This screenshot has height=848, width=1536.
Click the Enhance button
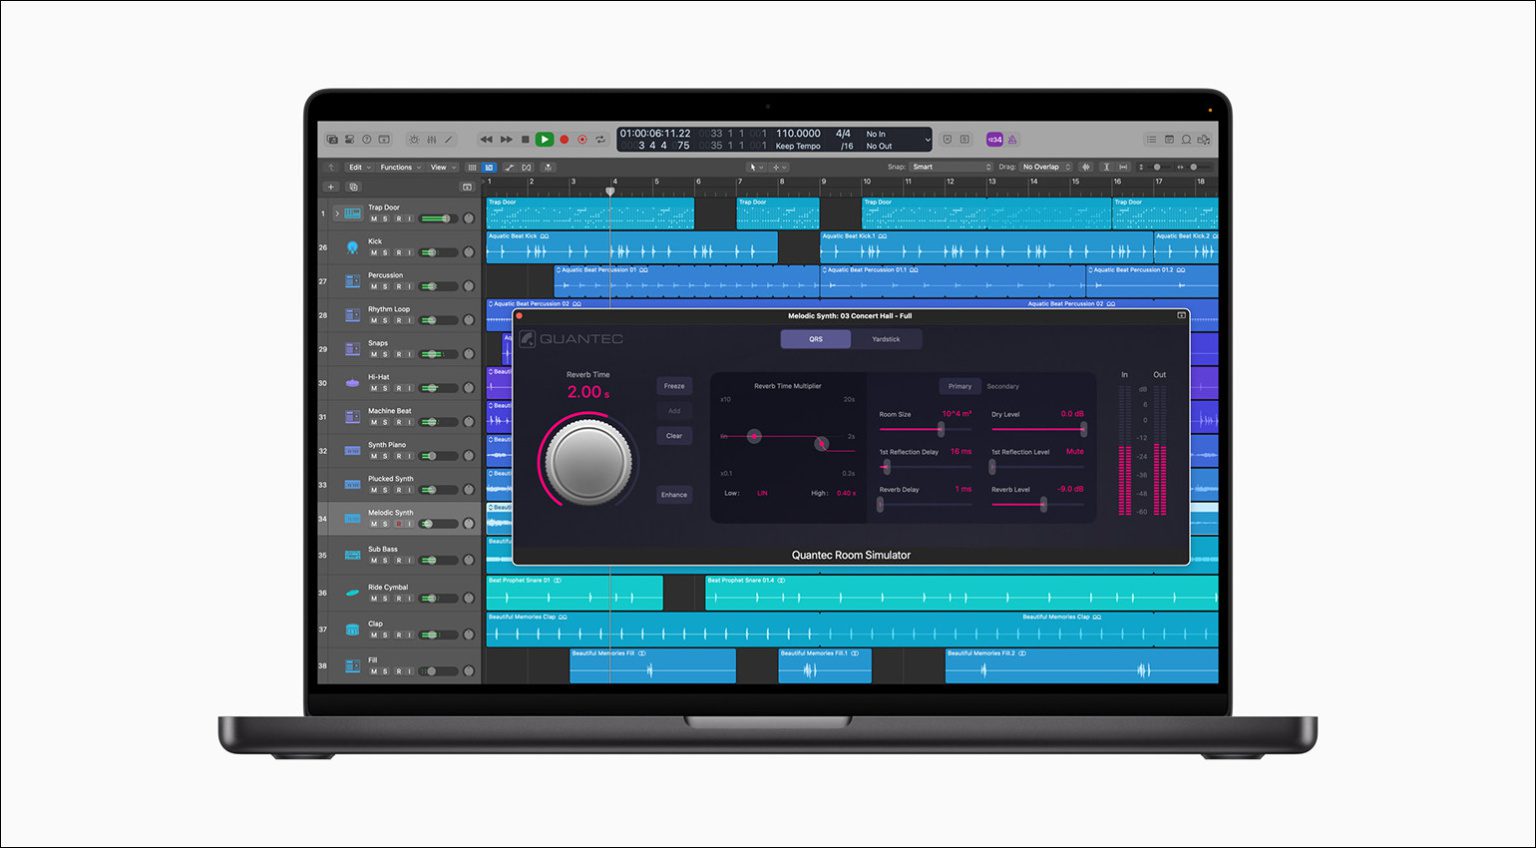coord(674,494)
